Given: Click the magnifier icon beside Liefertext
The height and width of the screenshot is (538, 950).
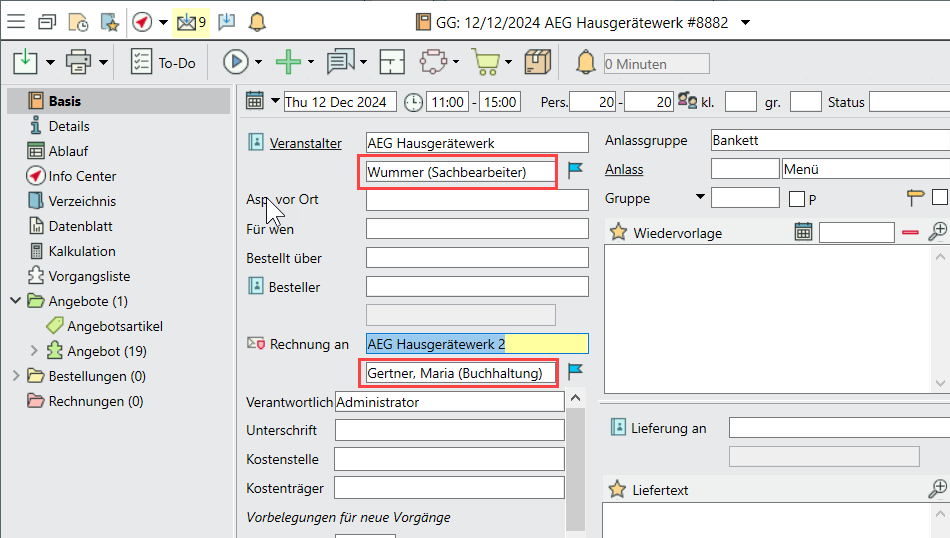Looking at the screenshot, I should [x=937, y=489].
